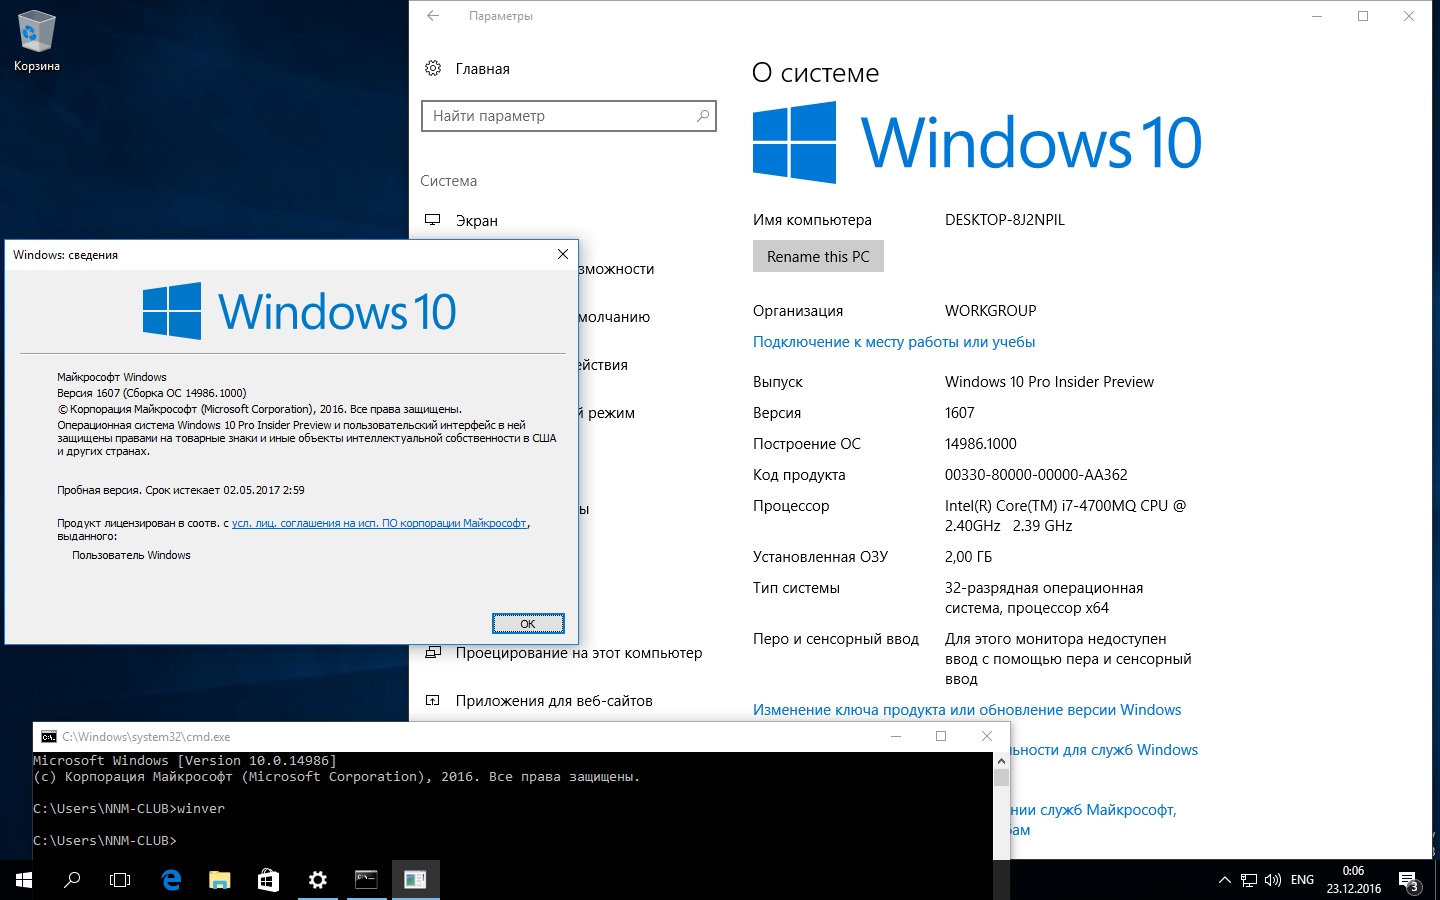The width and height of the screenshot is (1440, 900).
Task: Click the Версия value 1607 in Settings
Action: (x=960, y=413)
